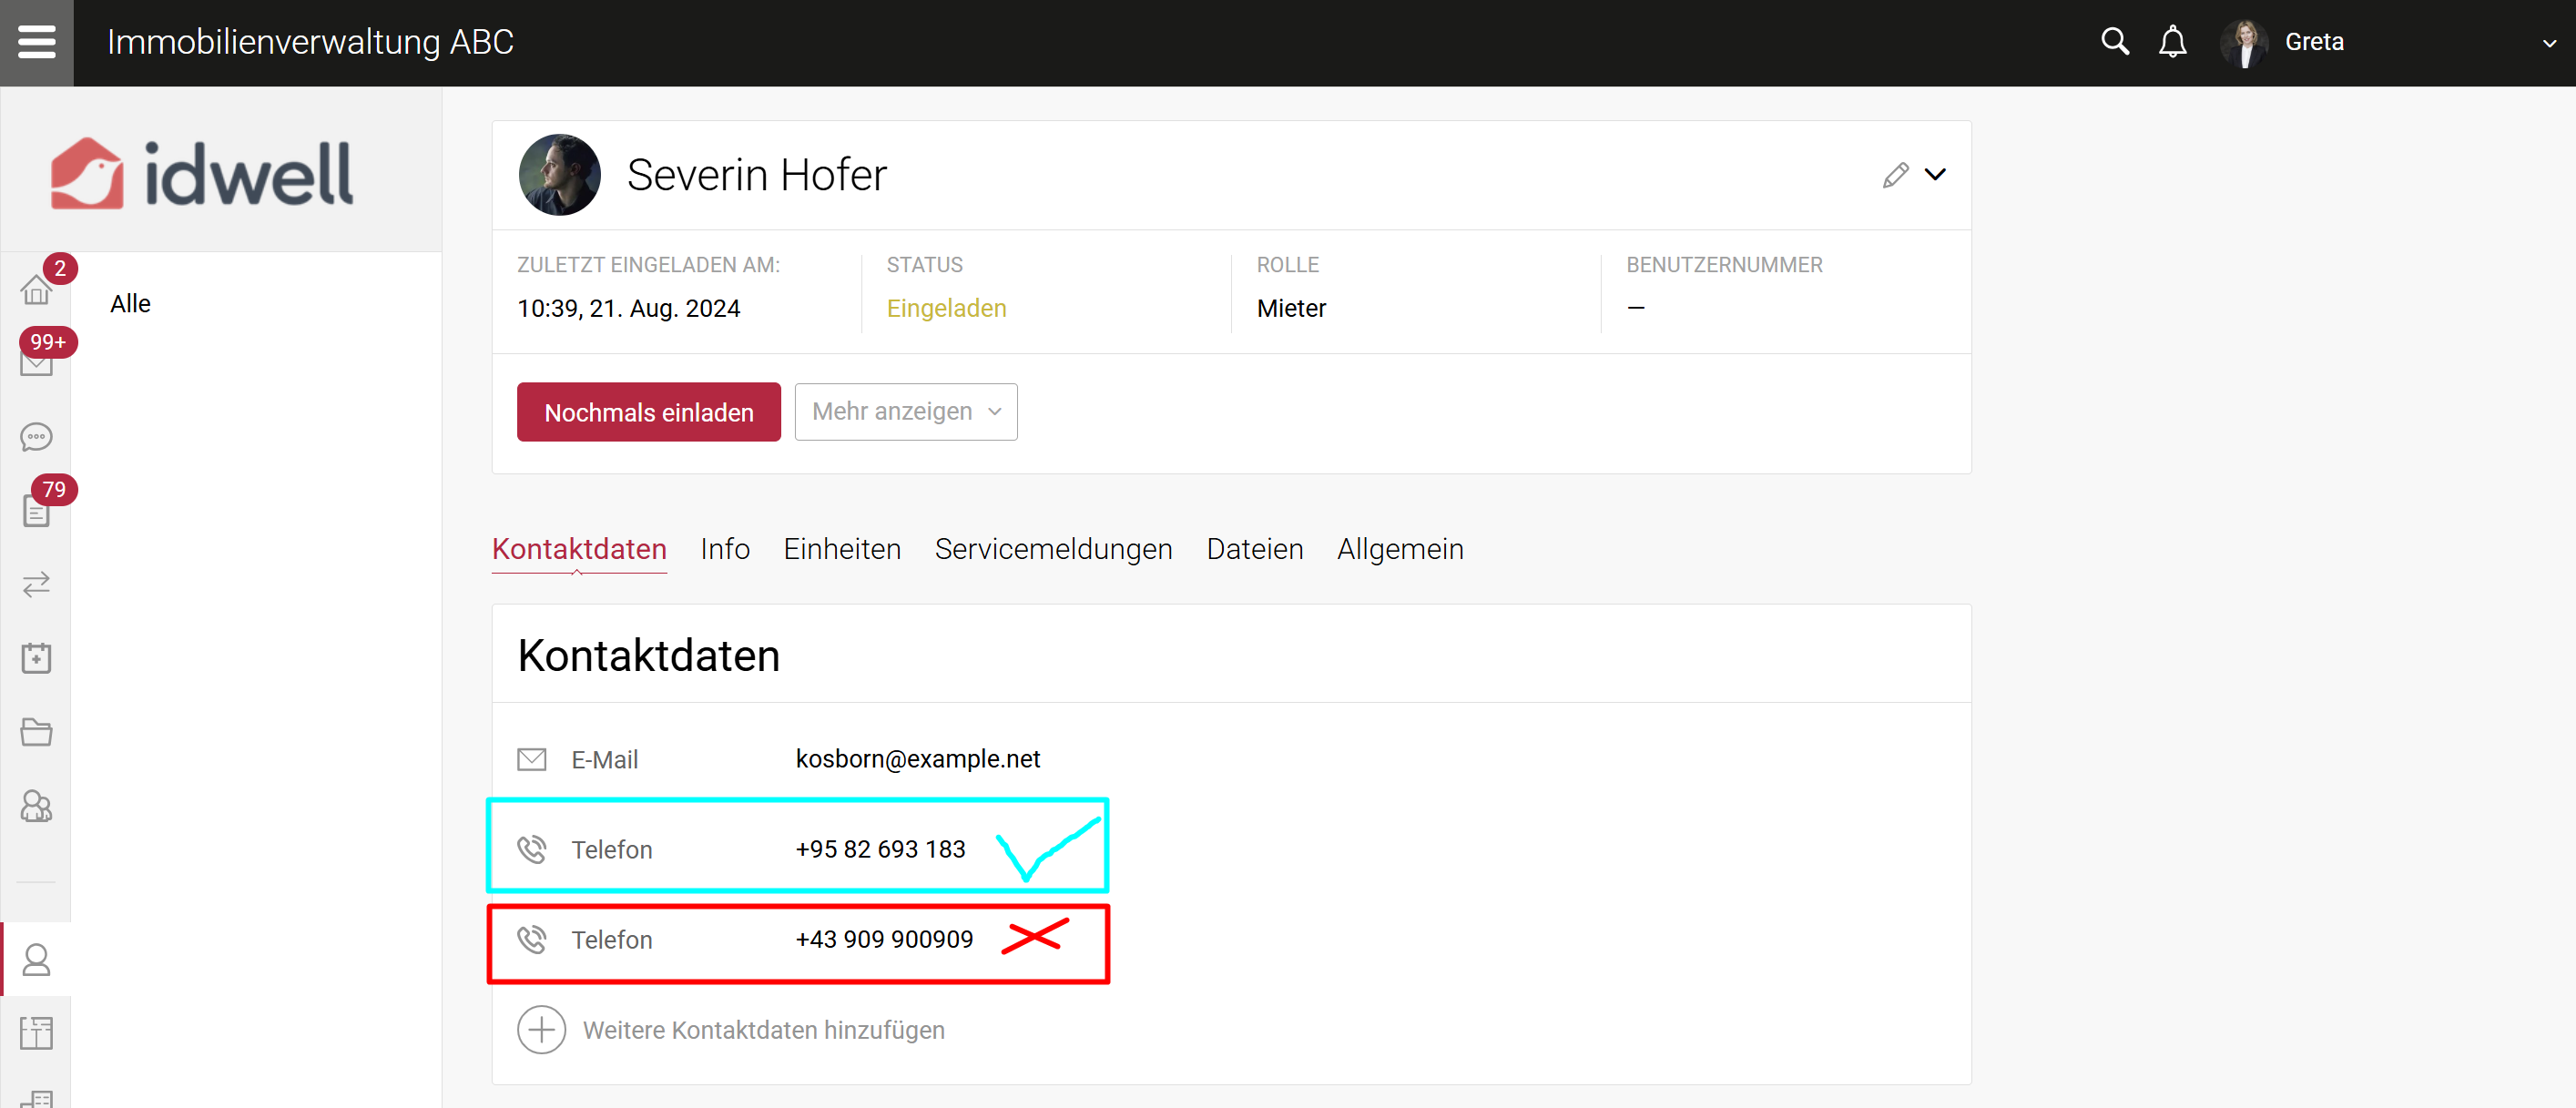Click Severin Hofer's profile photo
Screen dimensions: 2576x1108
pyautogui.click(x=559, y=175)
